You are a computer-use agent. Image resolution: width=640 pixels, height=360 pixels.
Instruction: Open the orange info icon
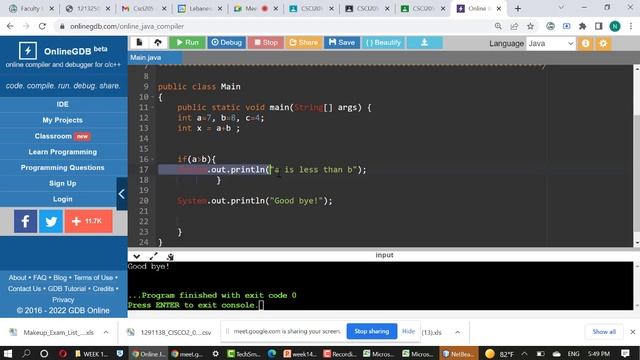tap(585, 43)
